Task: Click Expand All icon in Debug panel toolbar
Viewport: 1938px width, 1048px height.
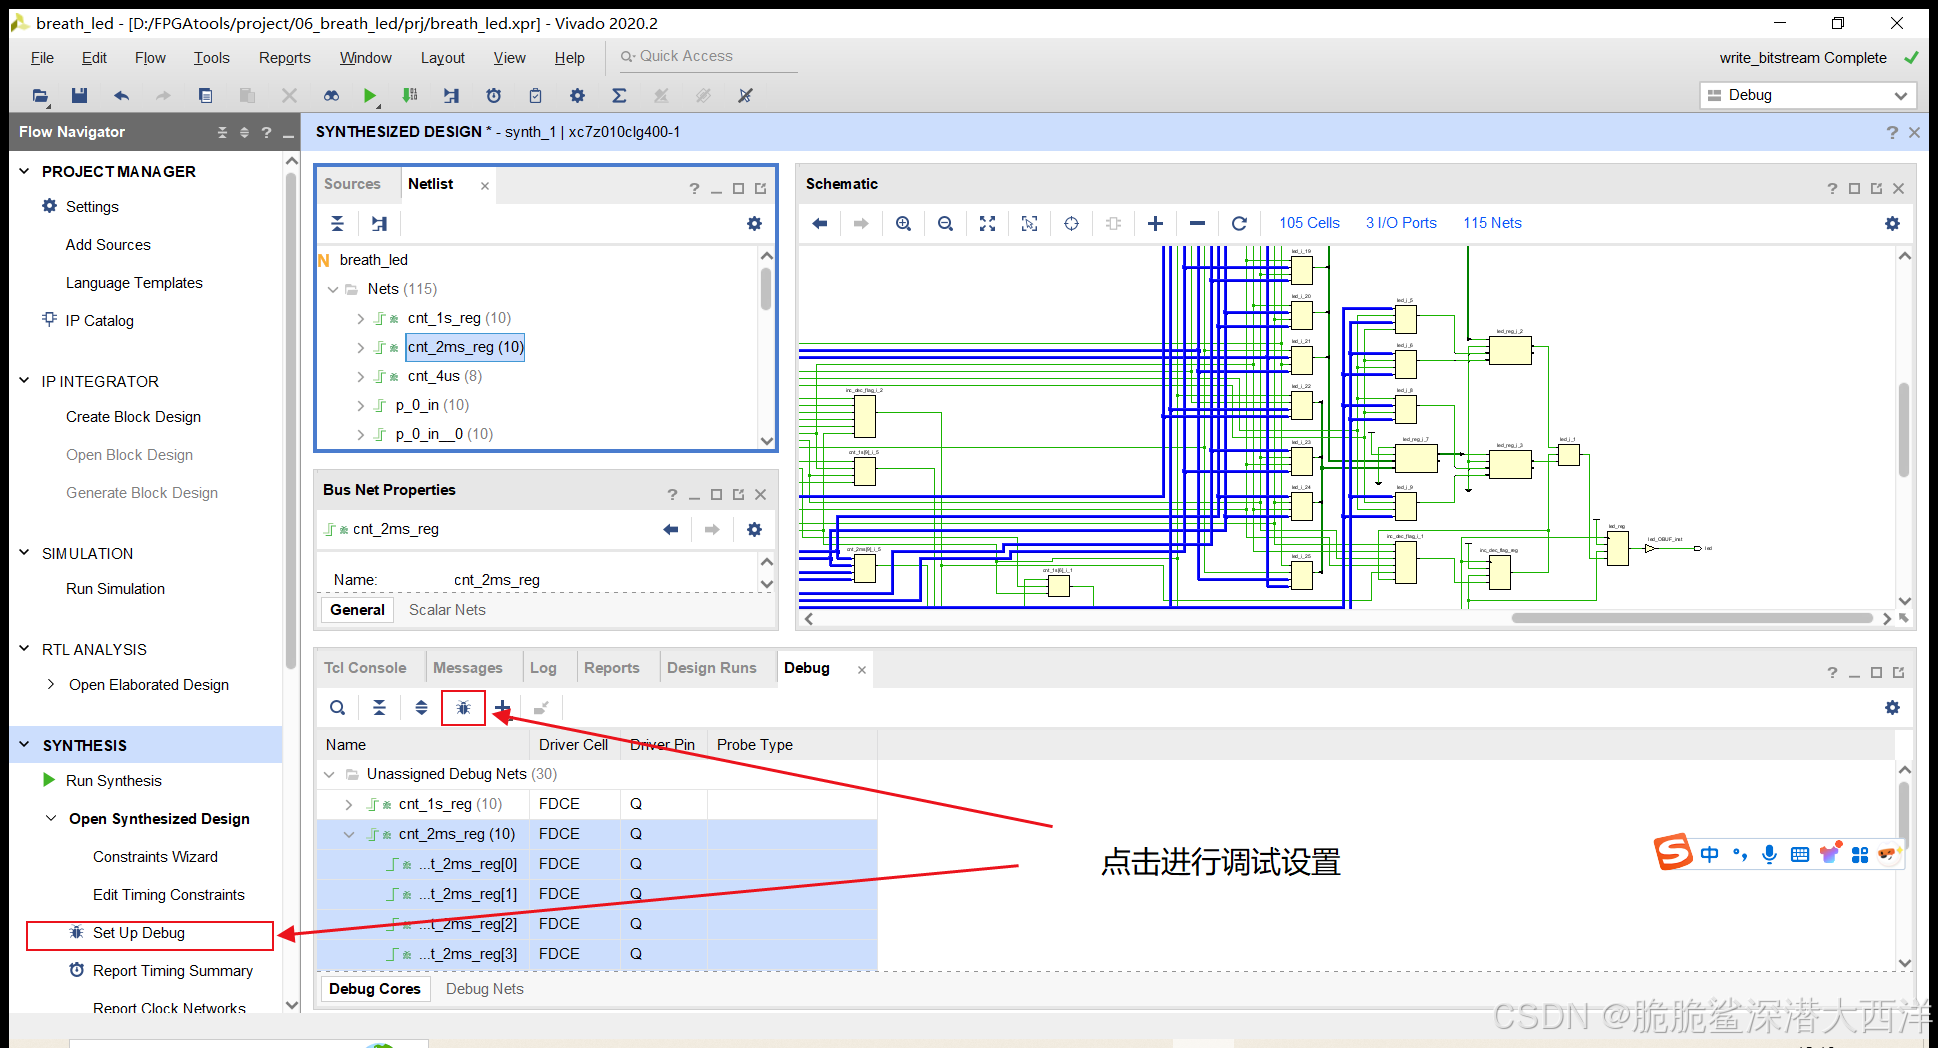Action: coord(421,708)
